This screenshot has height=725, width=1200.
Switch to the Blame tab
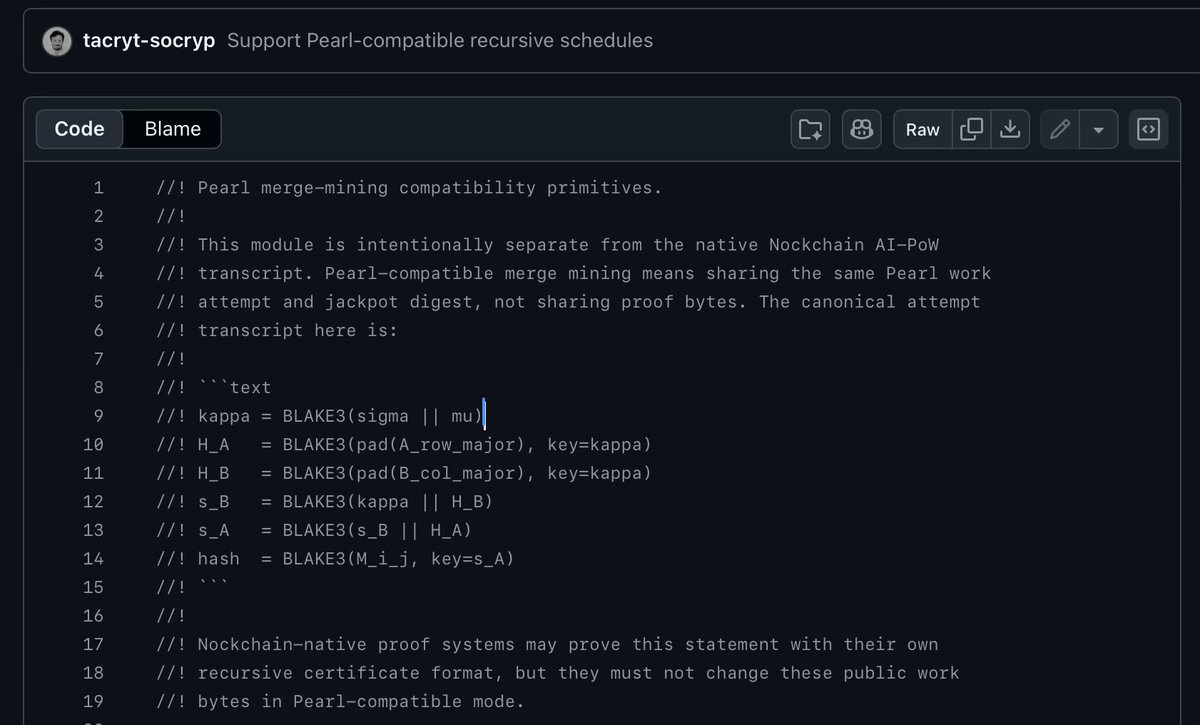coord(172,129)
